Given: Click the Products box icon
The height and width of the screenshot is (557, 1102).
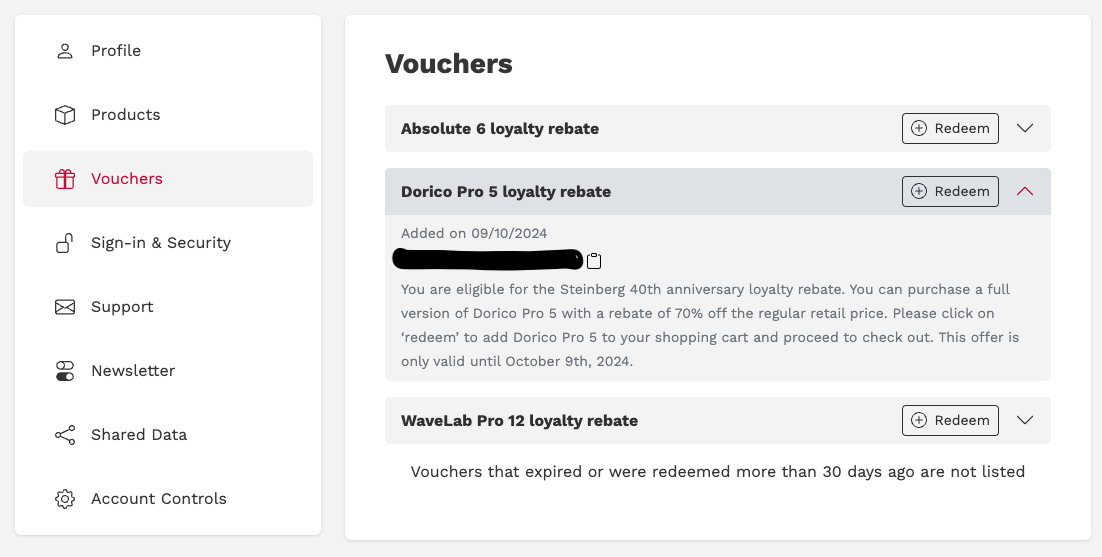Looking at the screenshot, I should (65, 115).
